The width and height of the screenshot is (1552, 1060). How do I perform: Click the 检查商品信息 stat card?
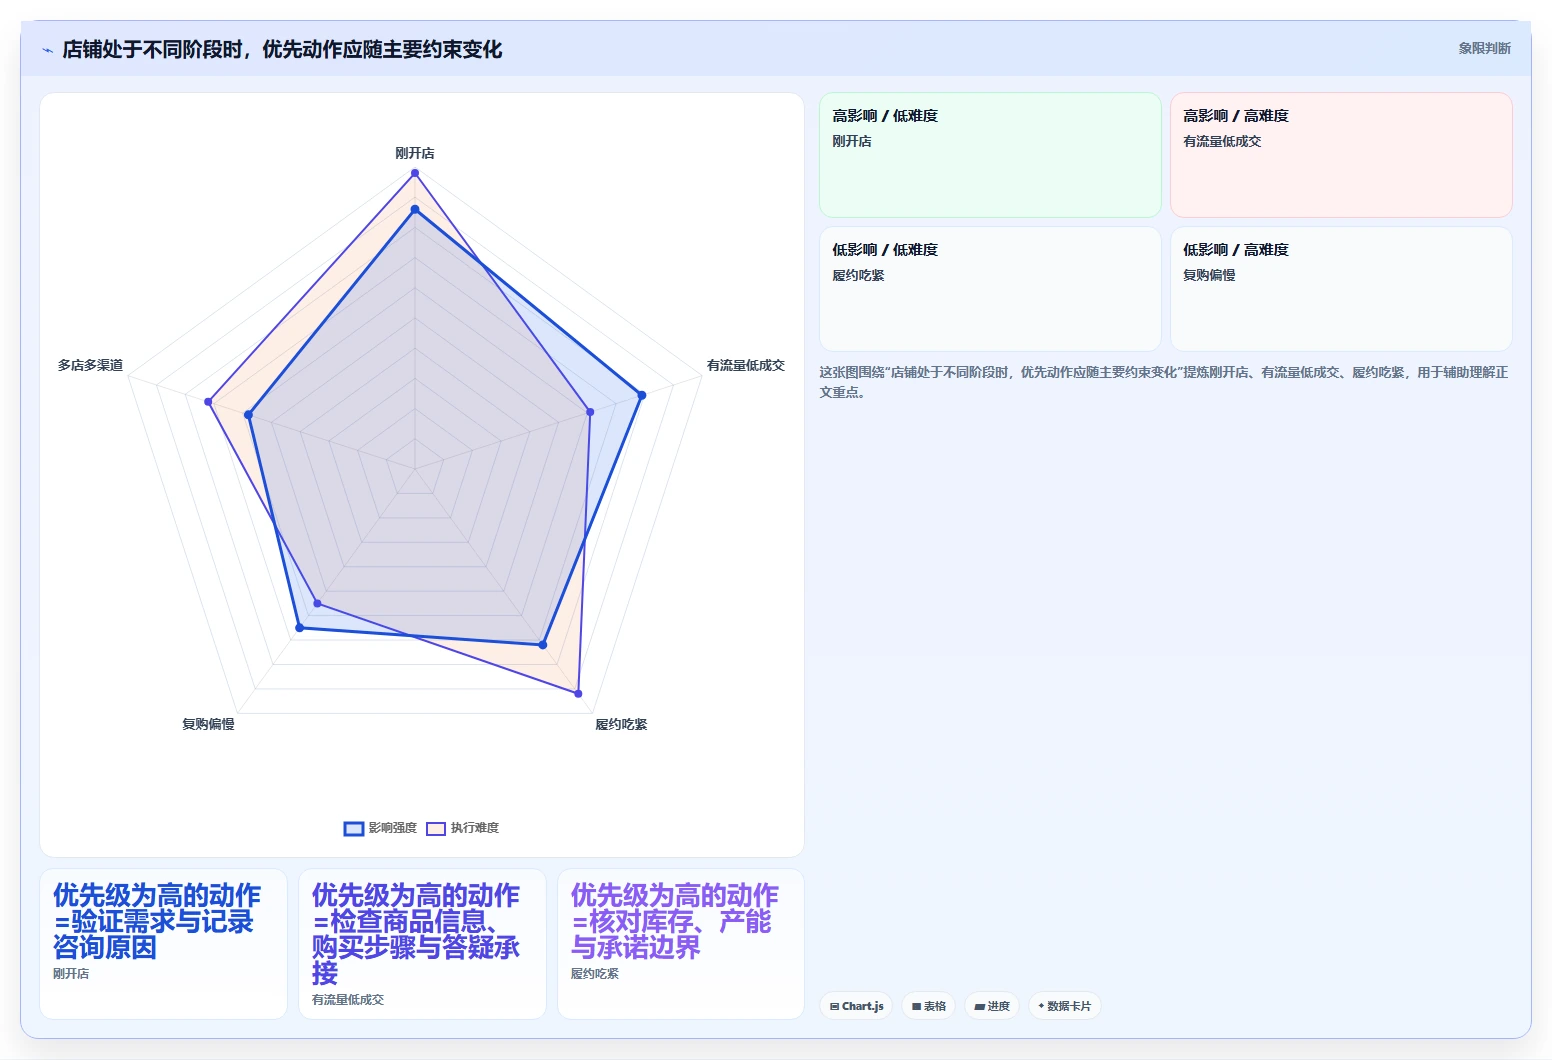(x=422, y=944)
